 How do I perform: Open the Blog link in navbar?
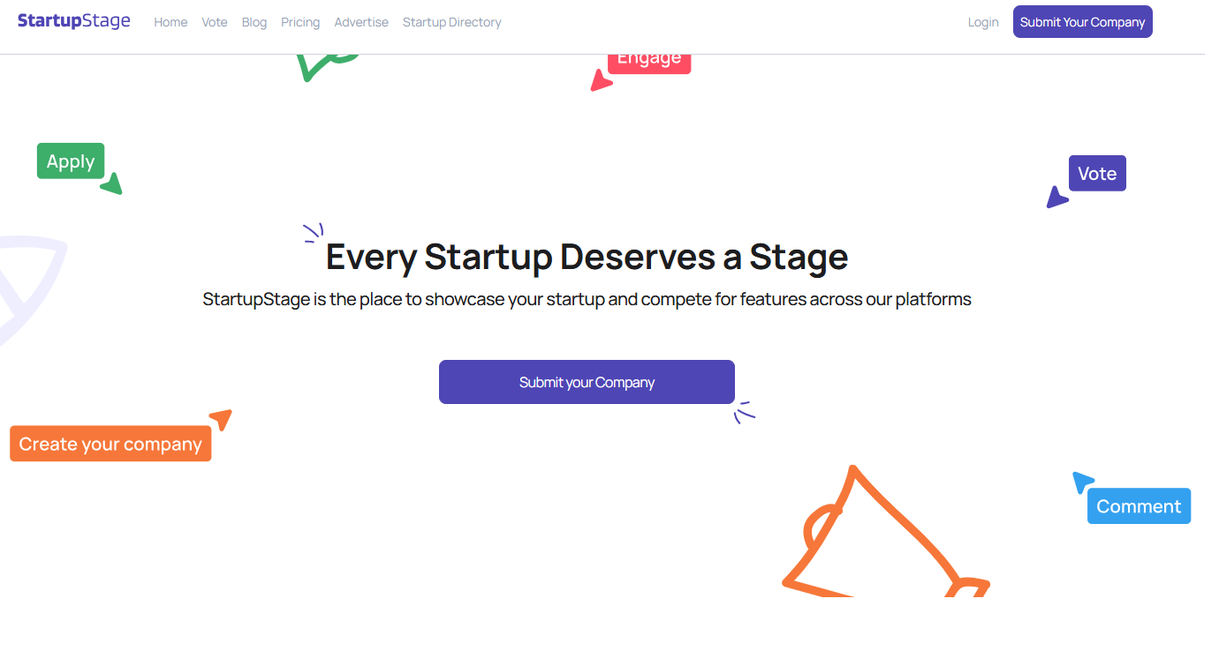coord(254,22)
